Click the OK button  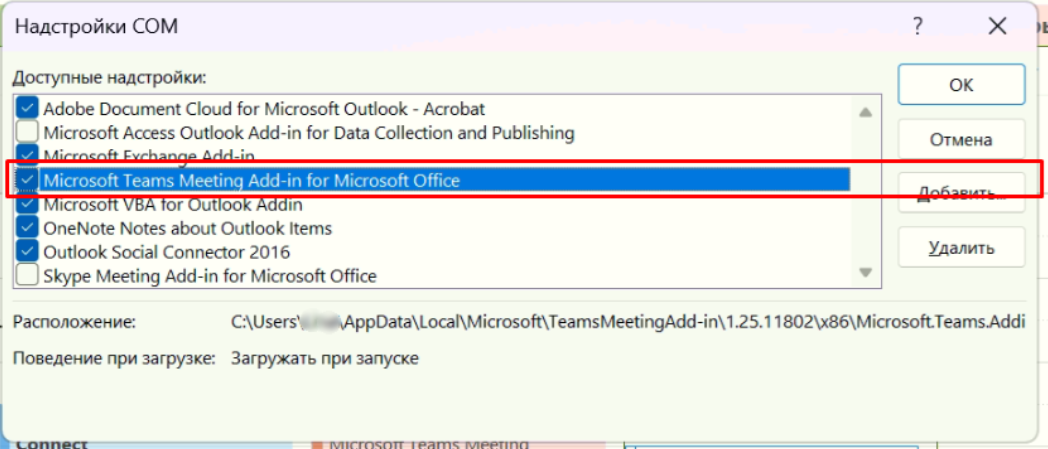[x=961, y=85]
